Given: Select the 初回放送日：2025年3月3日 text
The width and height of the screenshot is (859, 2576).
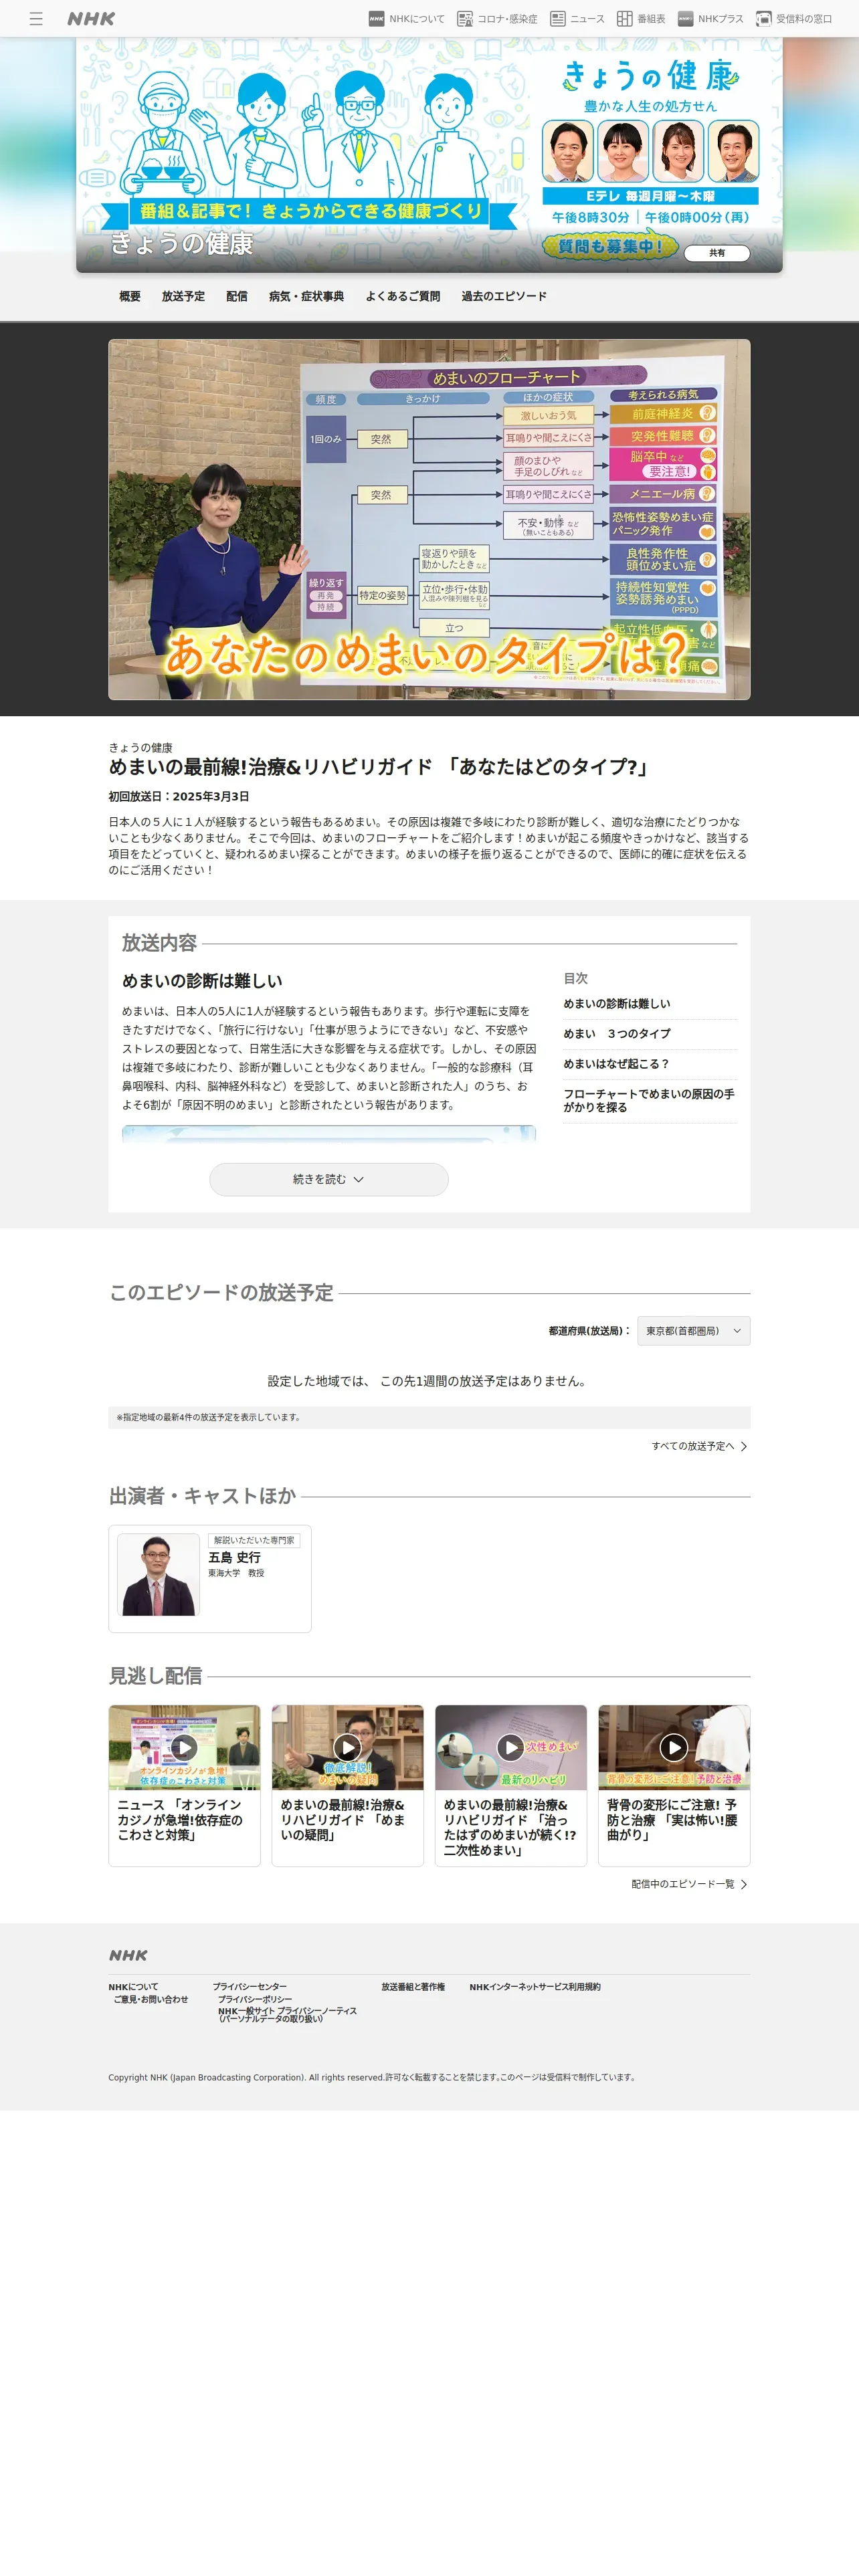Looking at the screenshot, I should [x=179, y=797].
